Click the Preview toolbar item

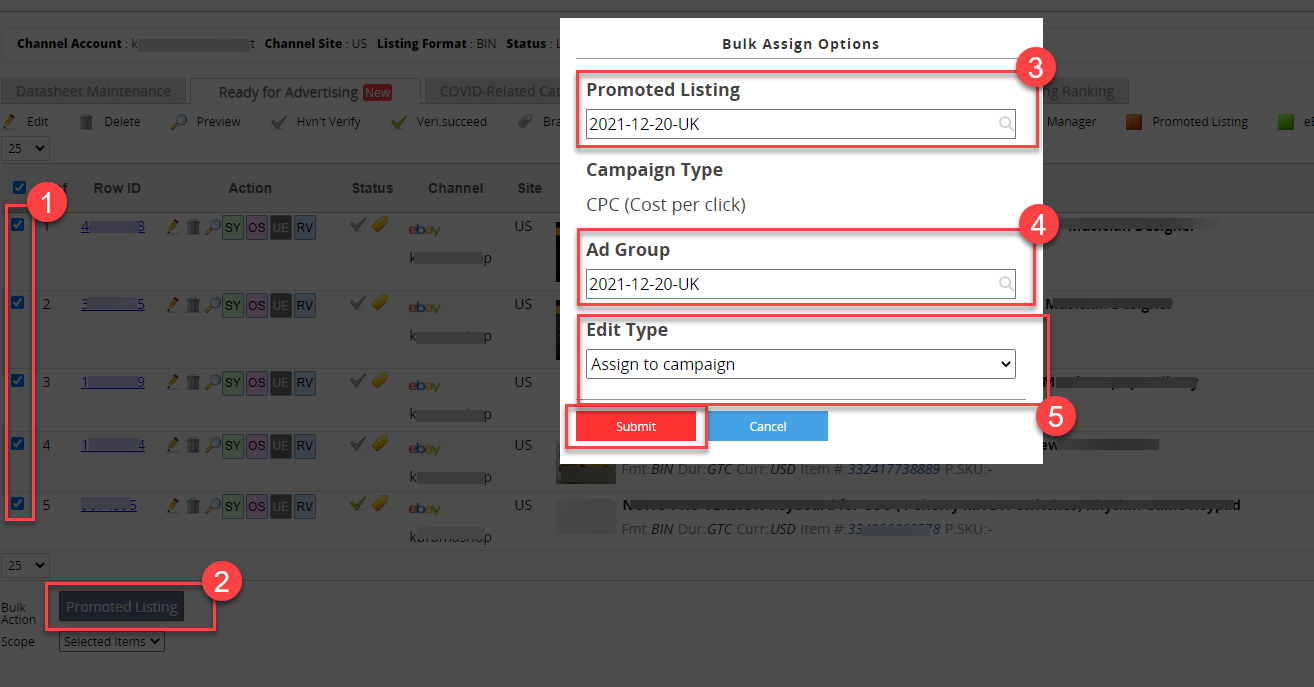point(206,122)
